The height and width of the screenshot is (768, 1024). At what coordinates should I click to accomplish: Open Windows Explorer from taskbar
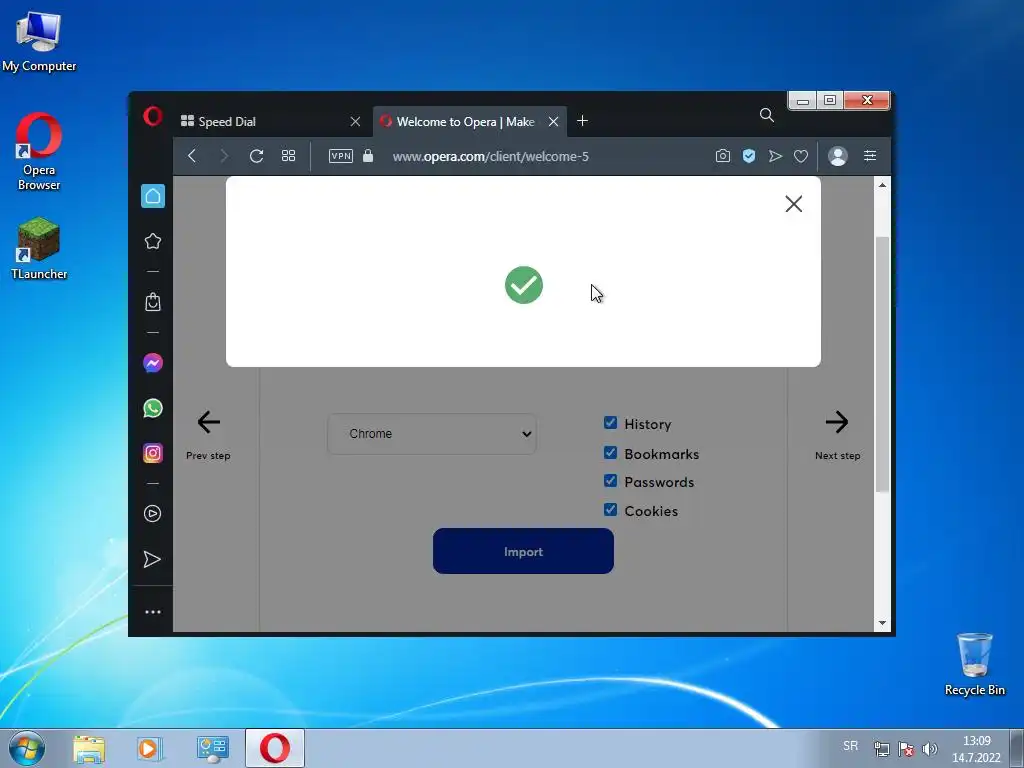[89, 749]
